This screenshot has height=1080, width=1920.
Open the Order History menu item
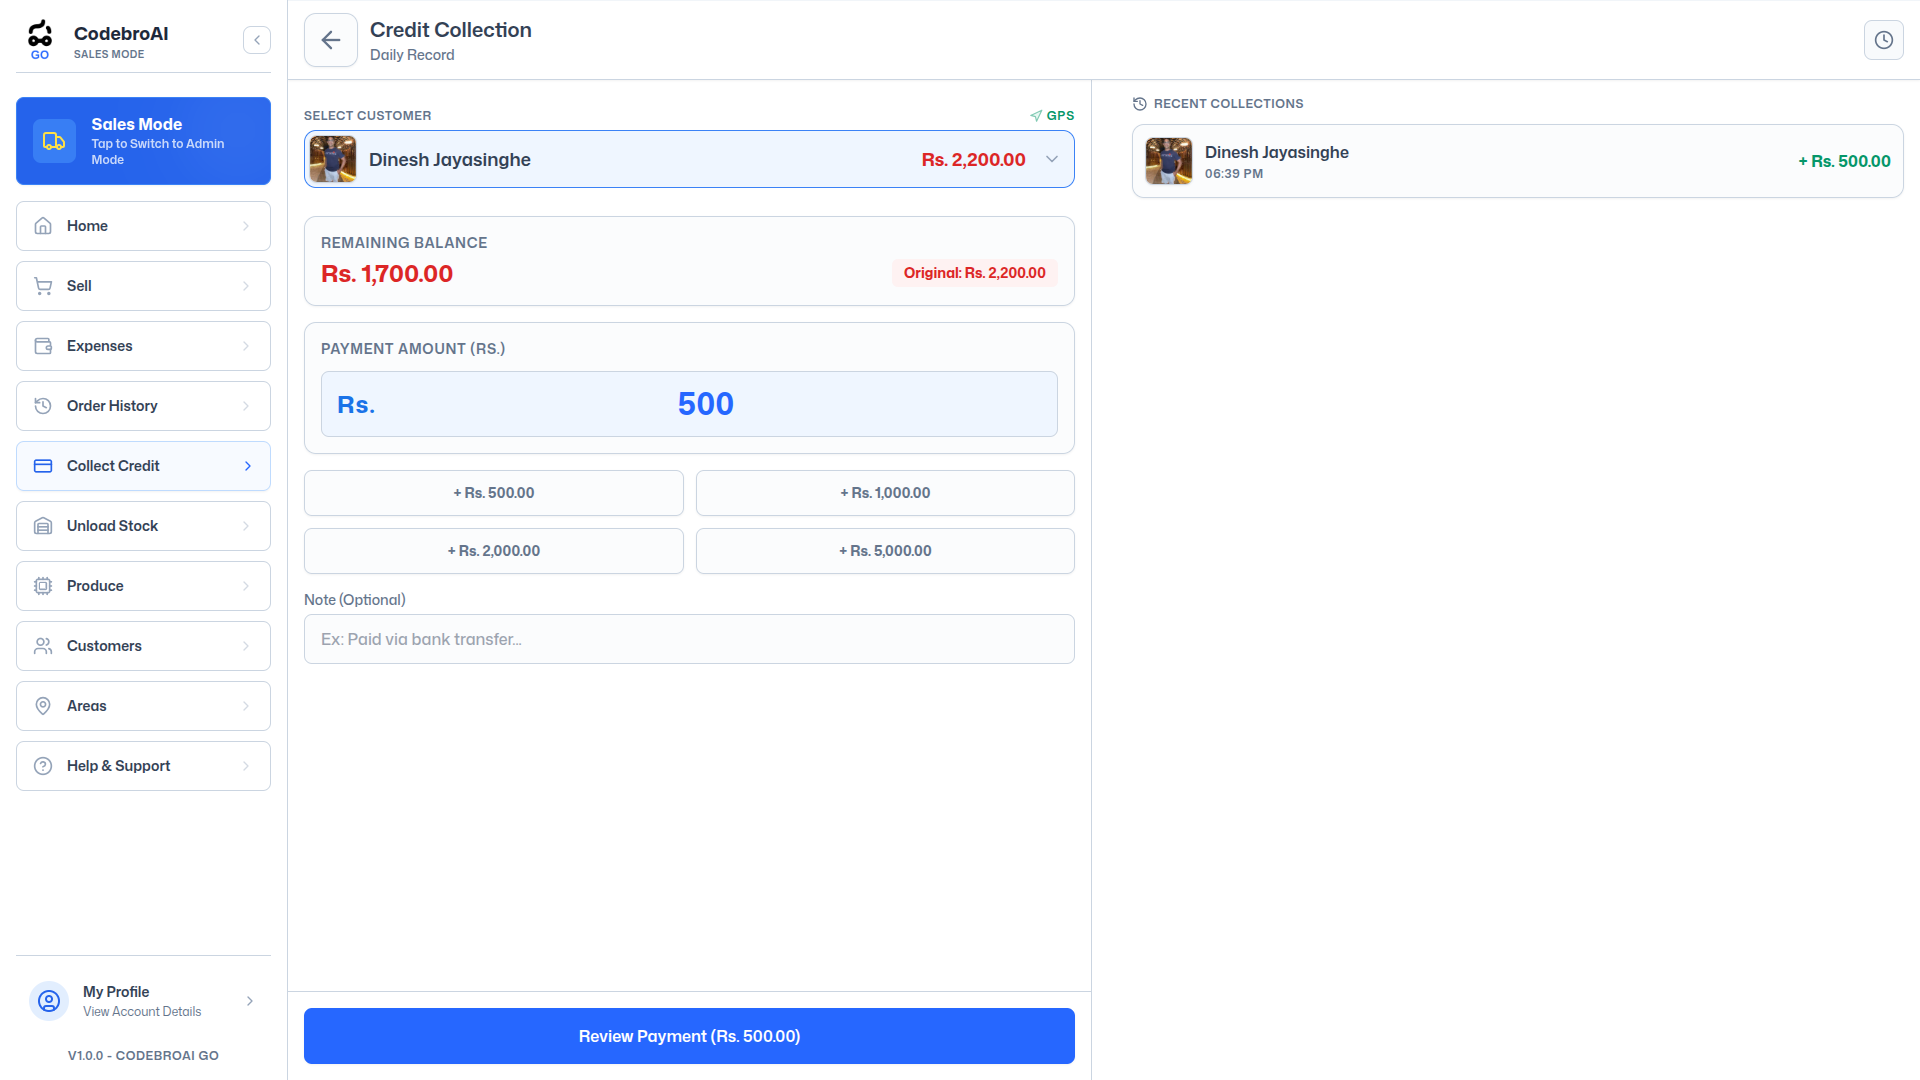click(x=143, y=406)
